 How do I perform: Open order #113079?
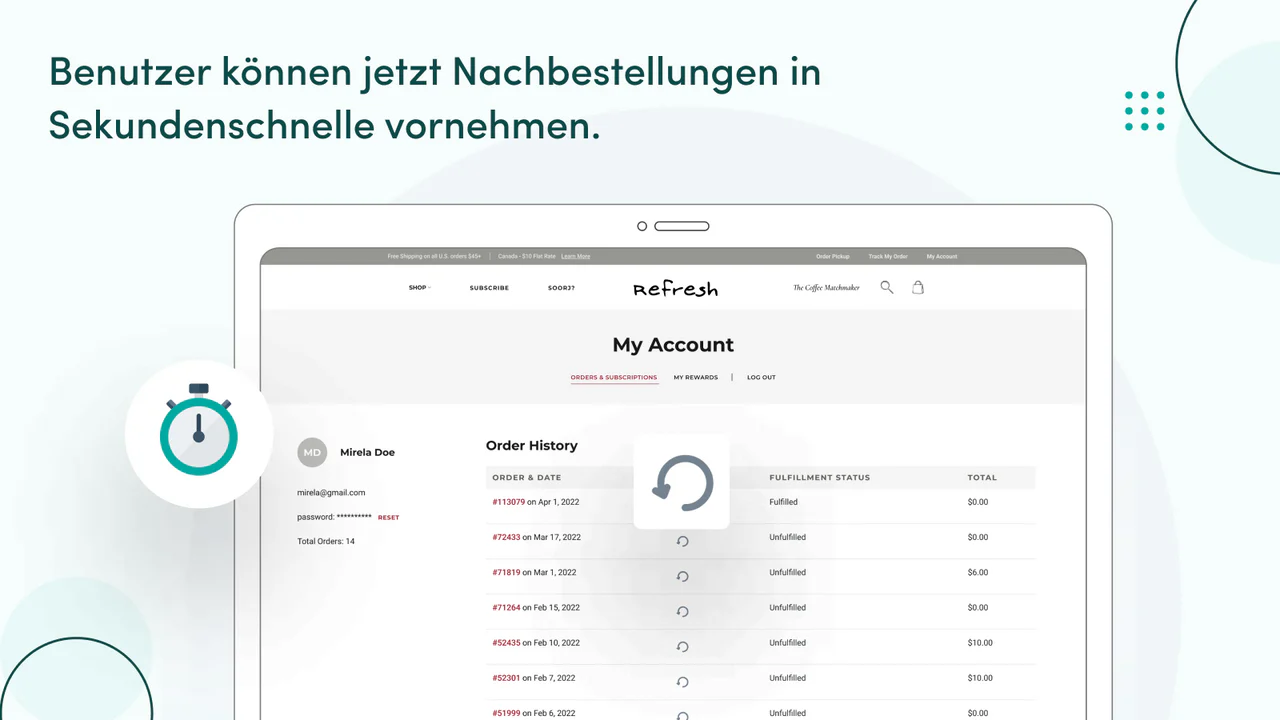[x=508, y=502]
